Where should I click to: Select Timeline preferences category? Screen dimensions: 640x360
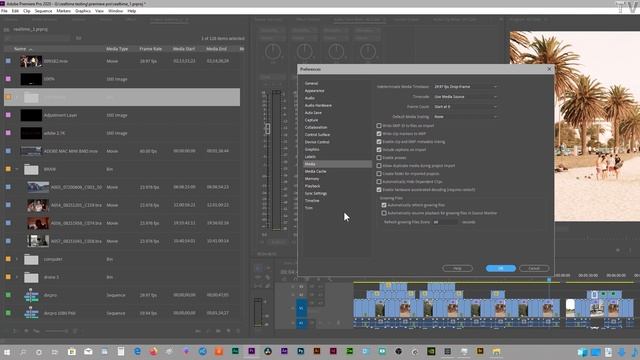(312, 201)
